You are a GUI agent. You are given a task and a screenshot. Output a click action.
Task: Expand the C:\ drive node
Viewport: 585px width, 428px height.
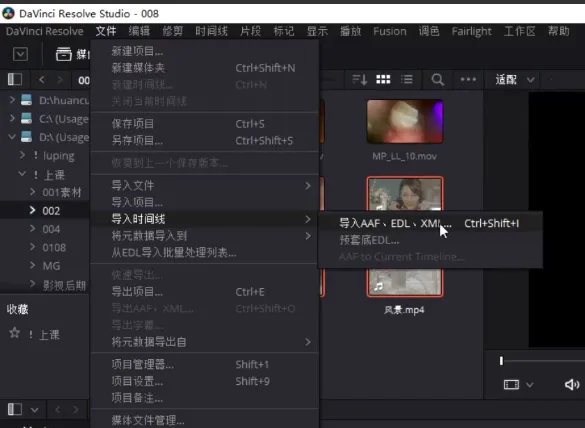(x=12, y=118)
